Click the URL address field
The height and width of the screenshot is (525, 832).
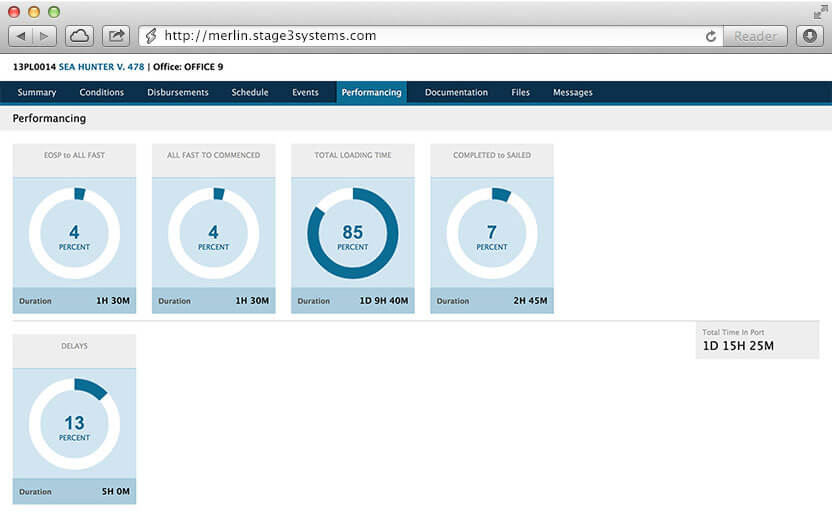pyautogui.click(x=420, y=36)
